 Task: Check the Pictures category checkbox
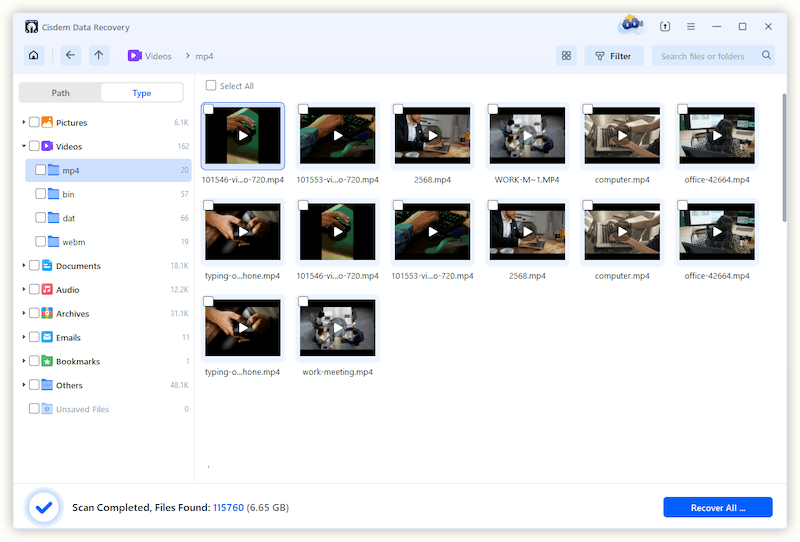pyautogui.click(x=34, y=122)
